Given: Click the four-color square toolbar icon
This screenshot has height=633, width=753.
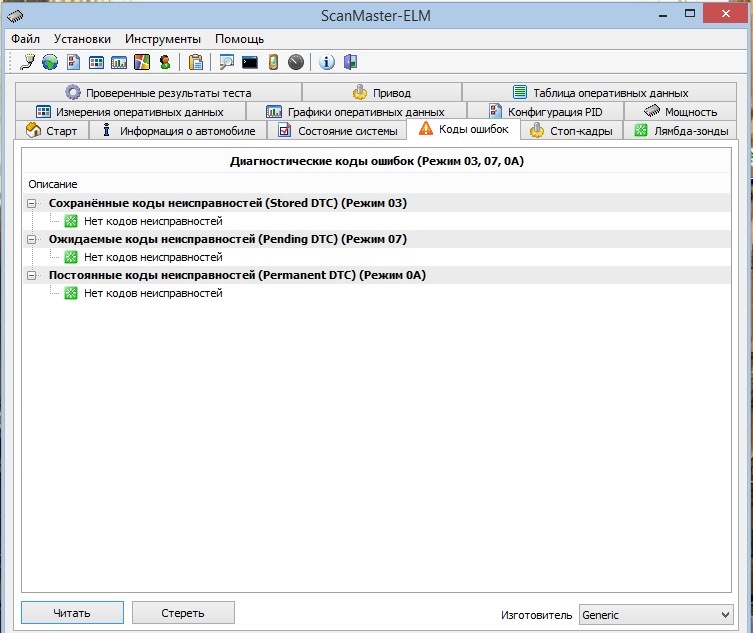Looking at the screenshot, I should tap(142, 62).
